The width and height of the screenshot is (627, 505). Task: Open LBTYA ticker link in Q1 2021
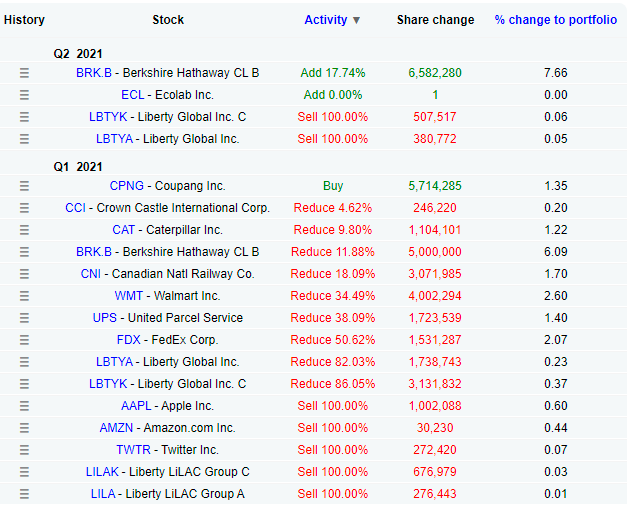[114, 362]
